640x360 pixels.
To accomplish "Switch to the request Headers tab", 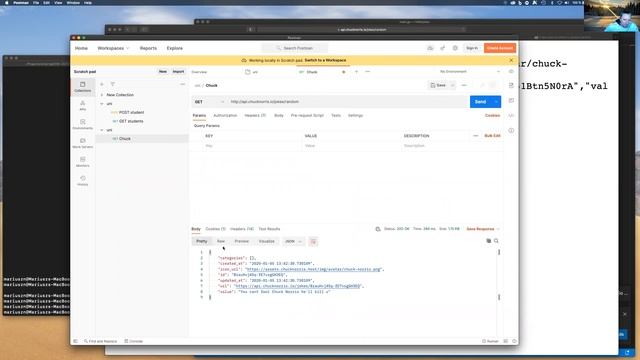I will click(255, 116).
